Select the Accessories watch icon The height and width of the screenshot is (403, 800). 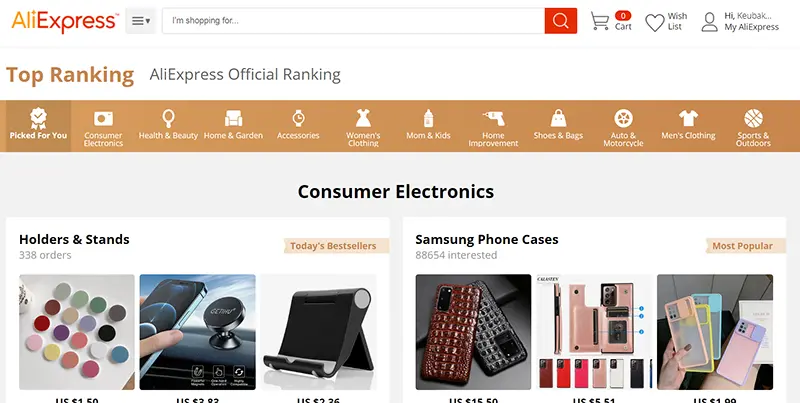coord(298,118)
